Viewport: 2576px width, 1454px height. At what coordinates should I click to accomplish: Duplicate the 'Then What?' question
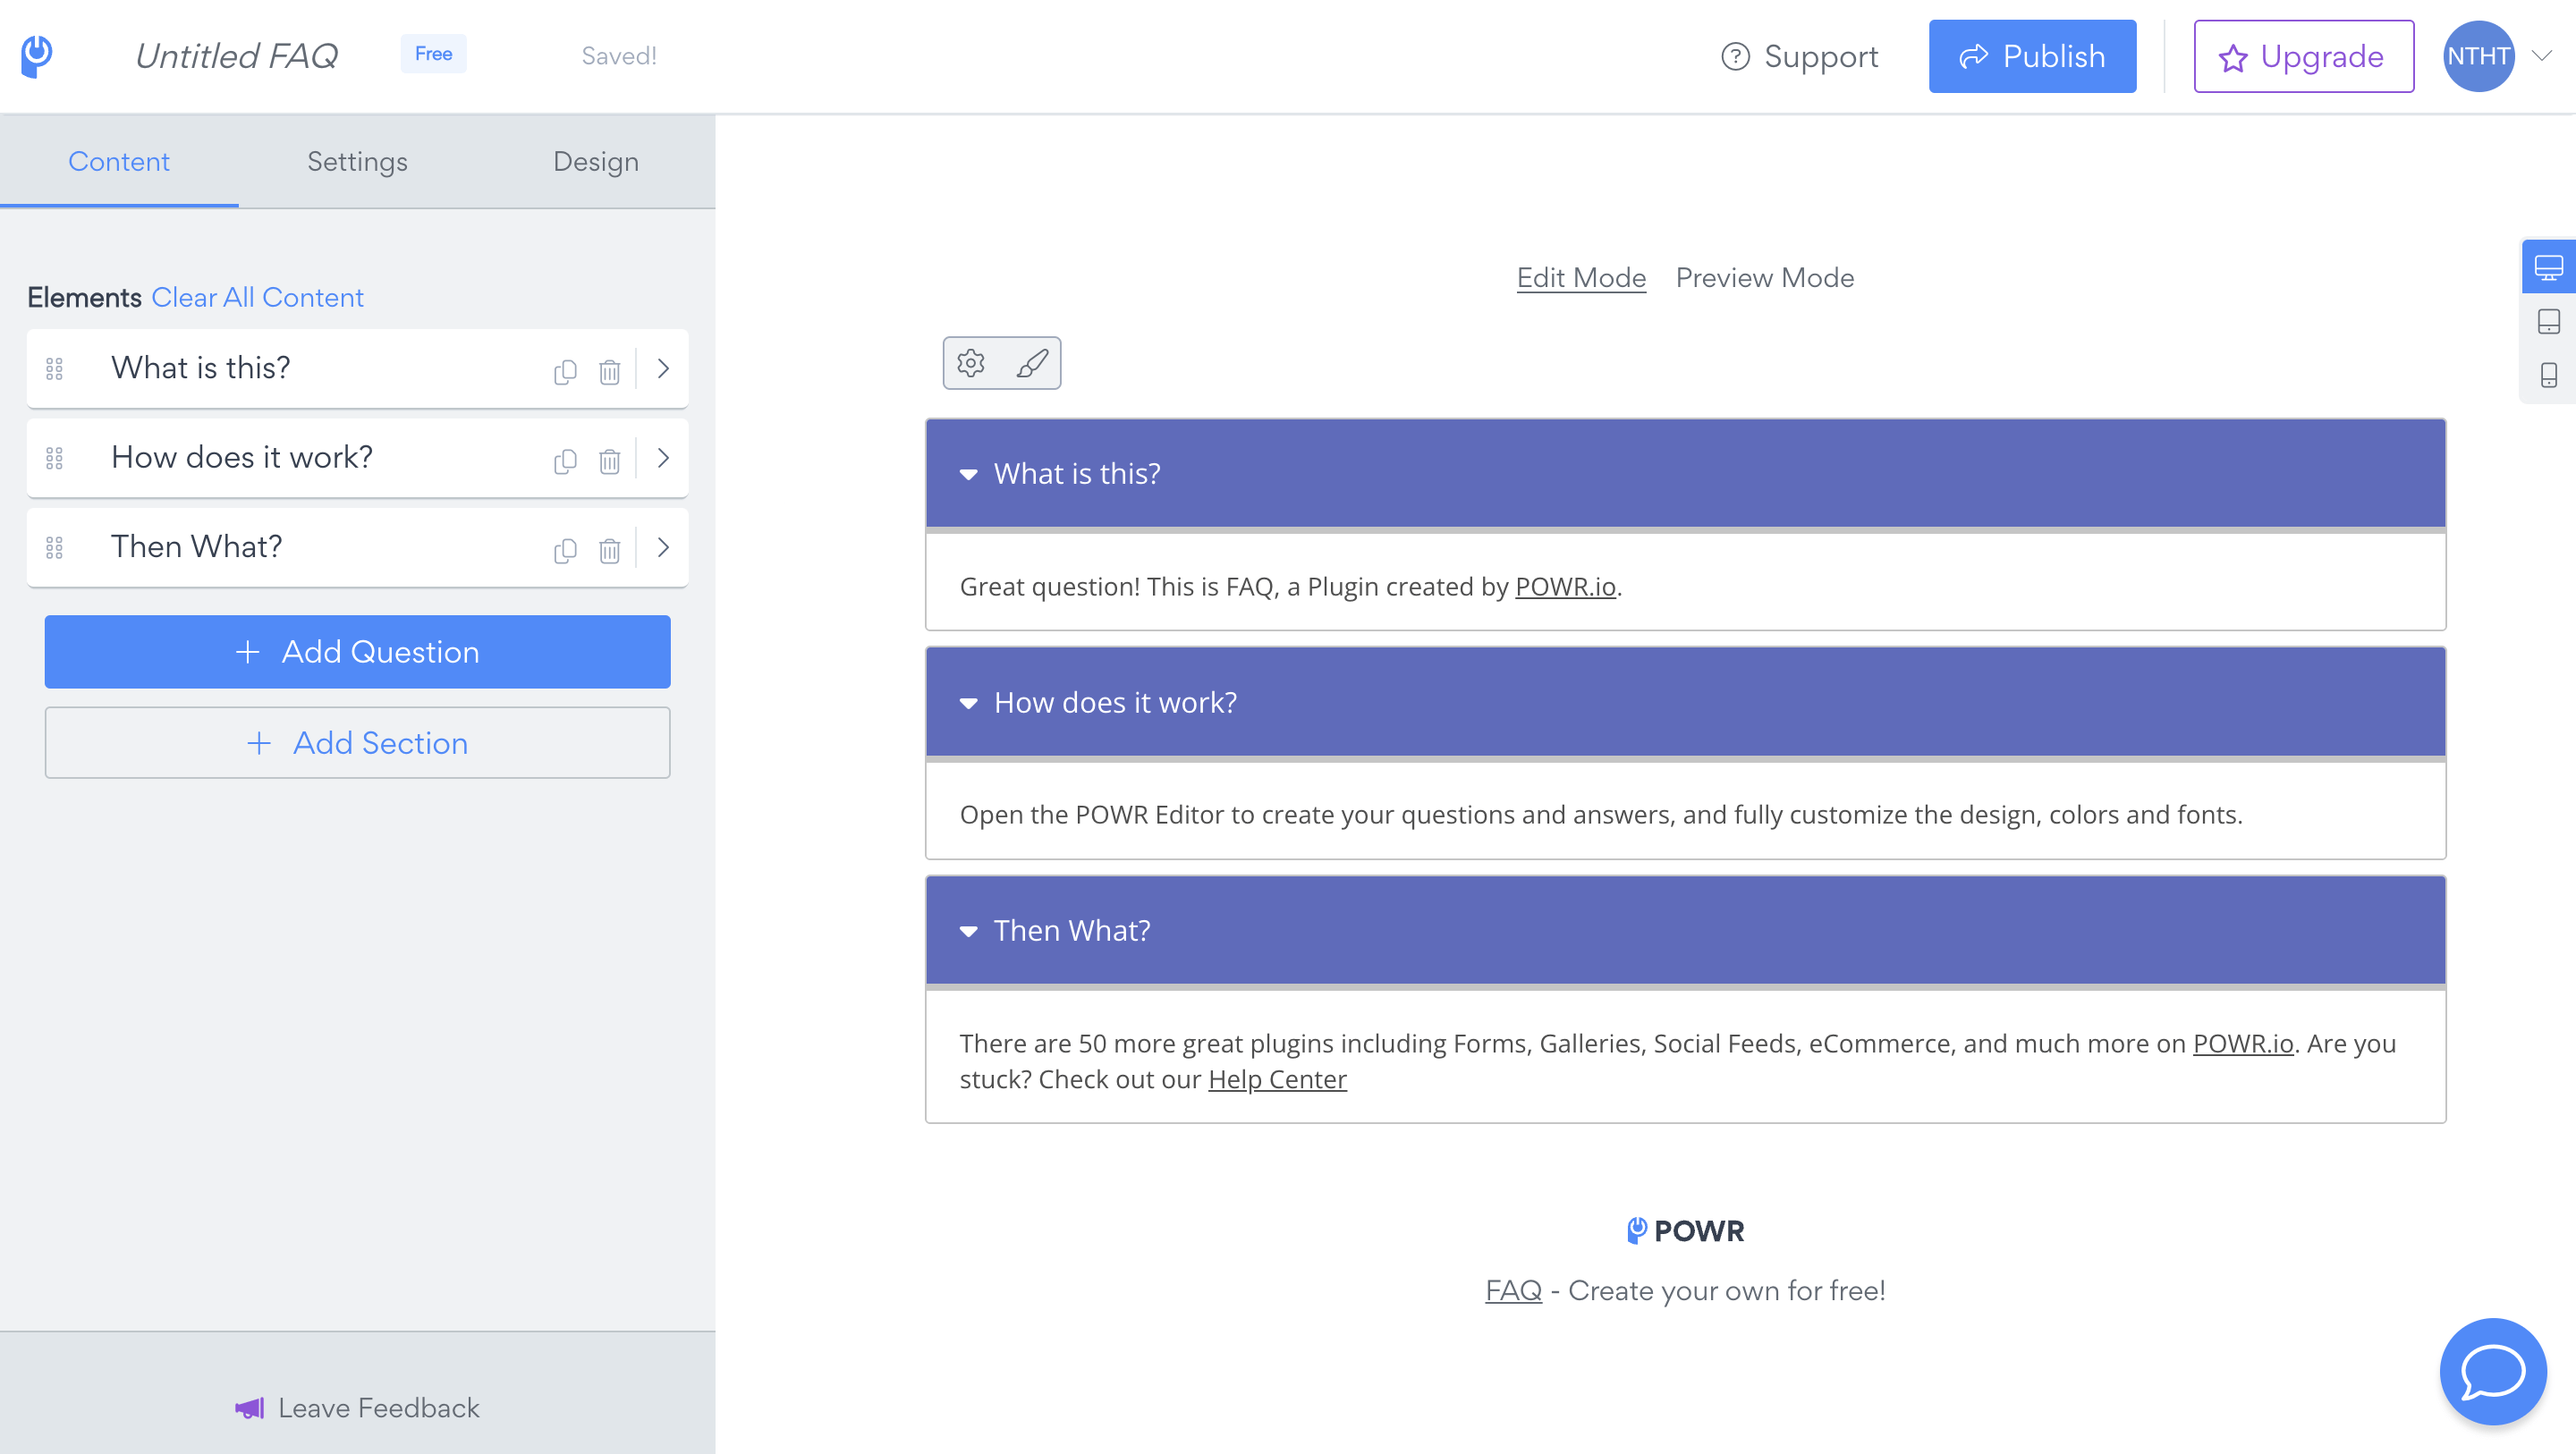tap(565, 550)
